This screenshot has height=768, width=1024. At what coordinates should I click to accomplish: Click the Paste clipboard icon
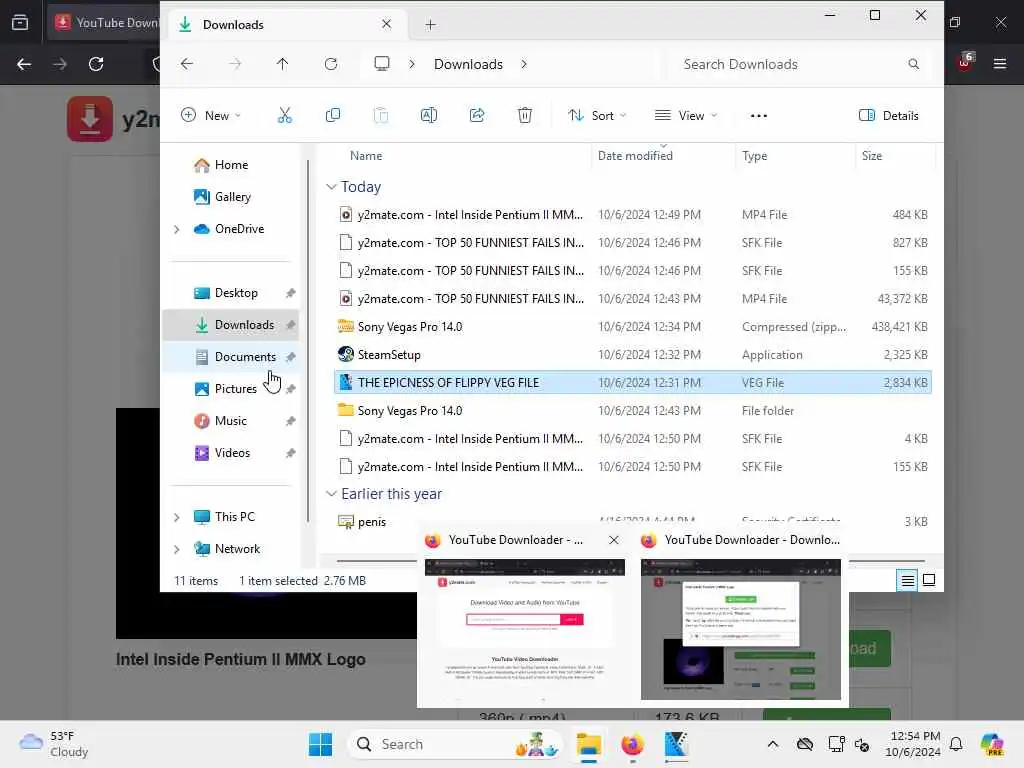(381, 116)
